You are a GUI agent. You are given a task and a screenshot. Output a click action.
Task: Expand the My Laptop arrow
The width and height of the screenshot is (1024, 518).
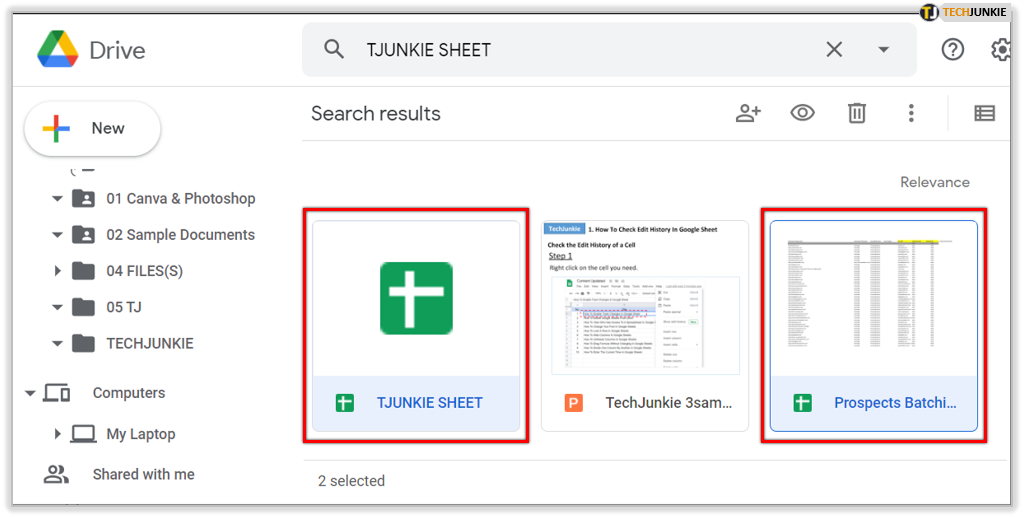point(57,434)
